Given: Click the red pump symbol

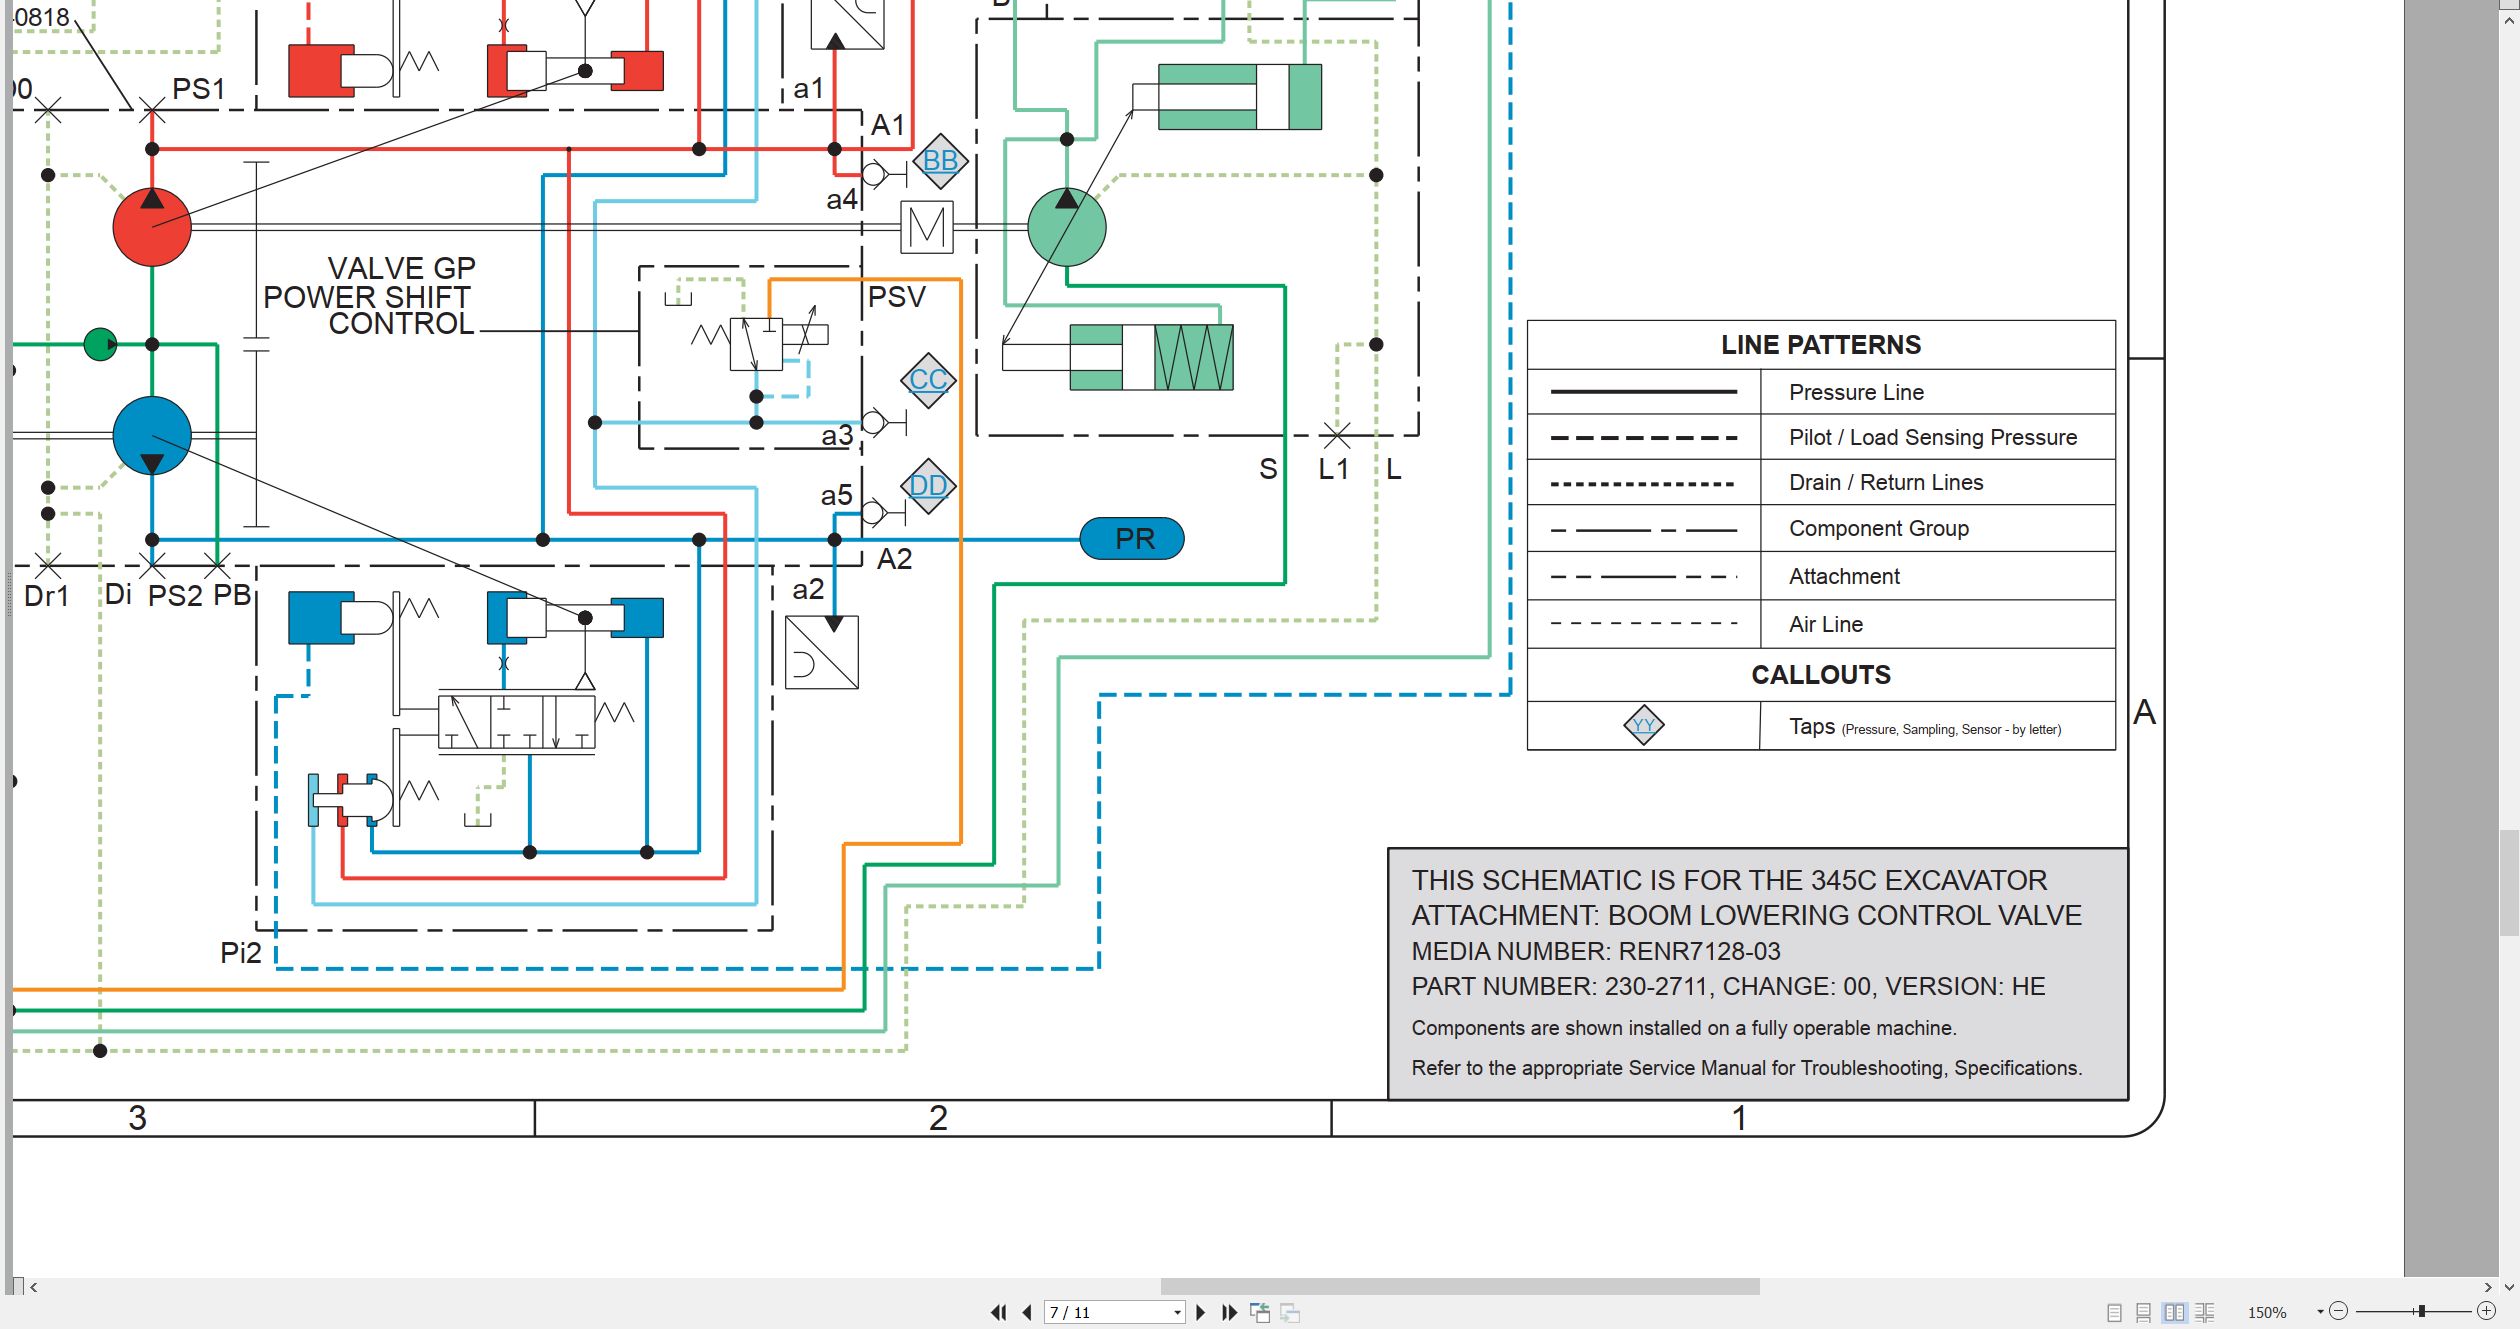Looking at the screenshot, I should 152,227.
